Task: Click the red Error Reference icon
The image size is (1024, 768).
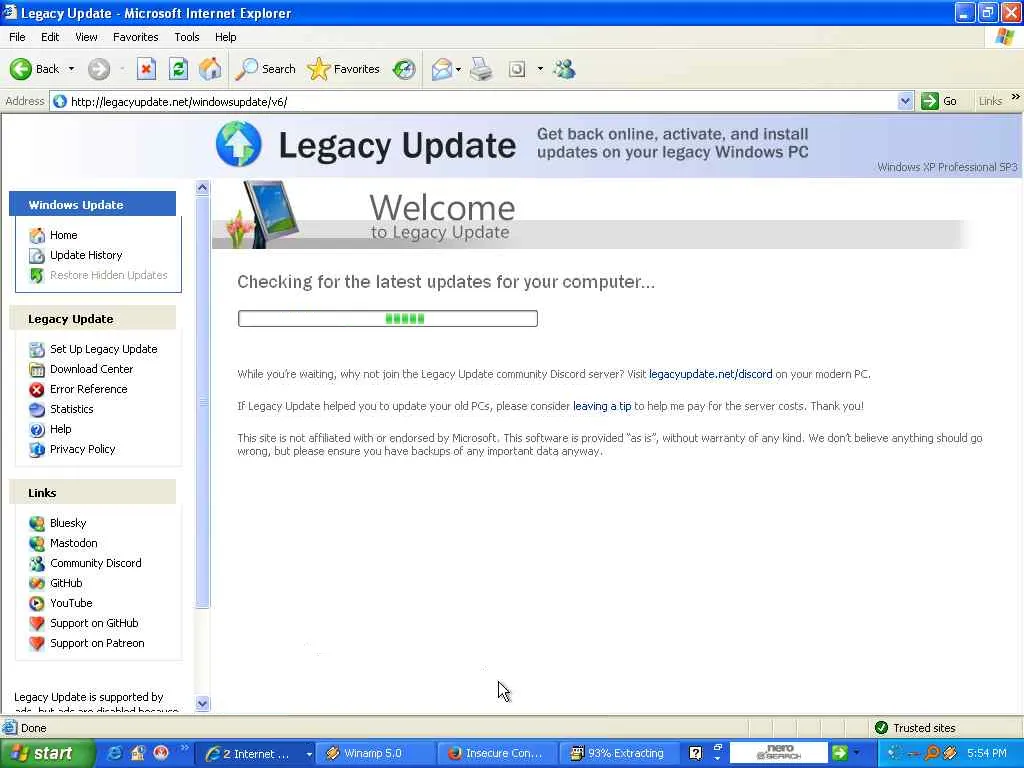Action: tap(37, 389)
